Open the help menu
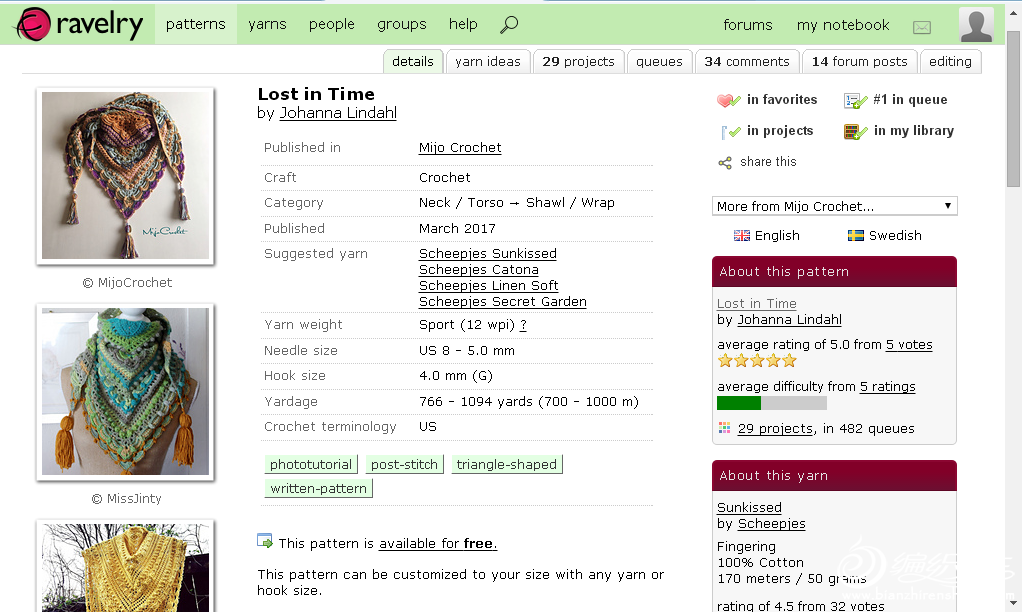1022x612 pixels. click(x=463, y=24)
